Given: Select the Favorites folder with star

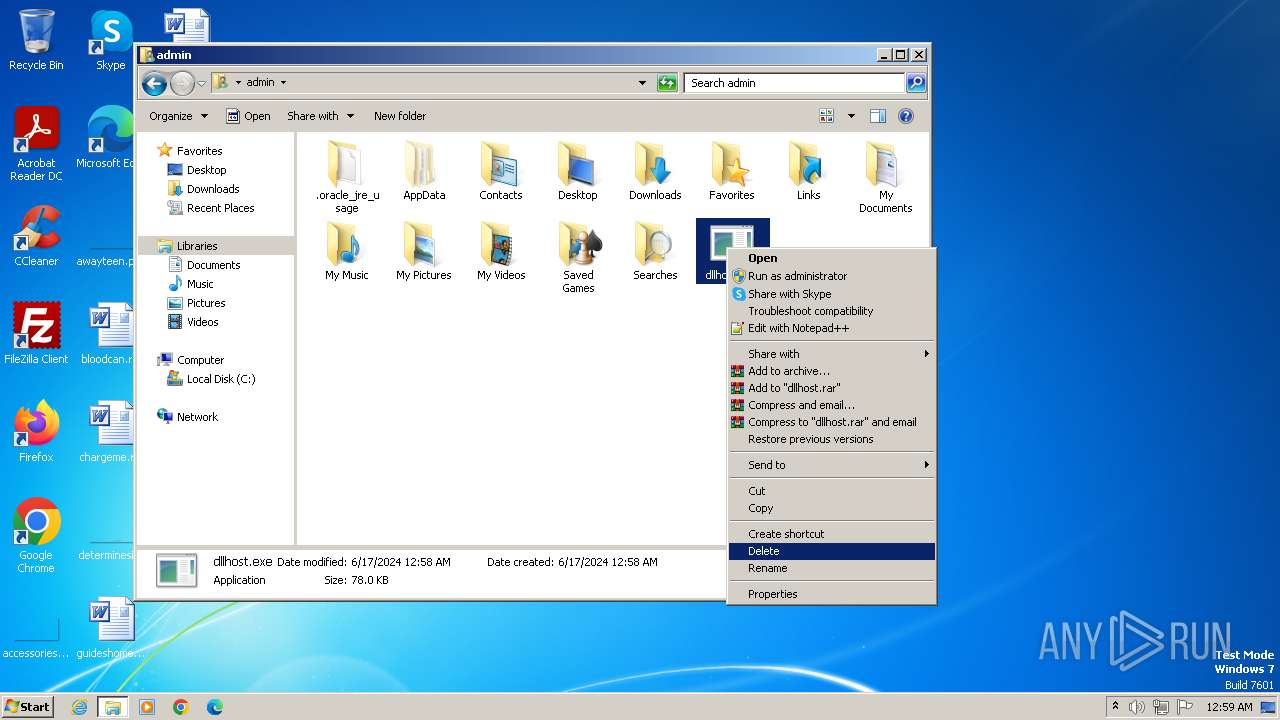Looking at the screenshot, I should 731,171.
